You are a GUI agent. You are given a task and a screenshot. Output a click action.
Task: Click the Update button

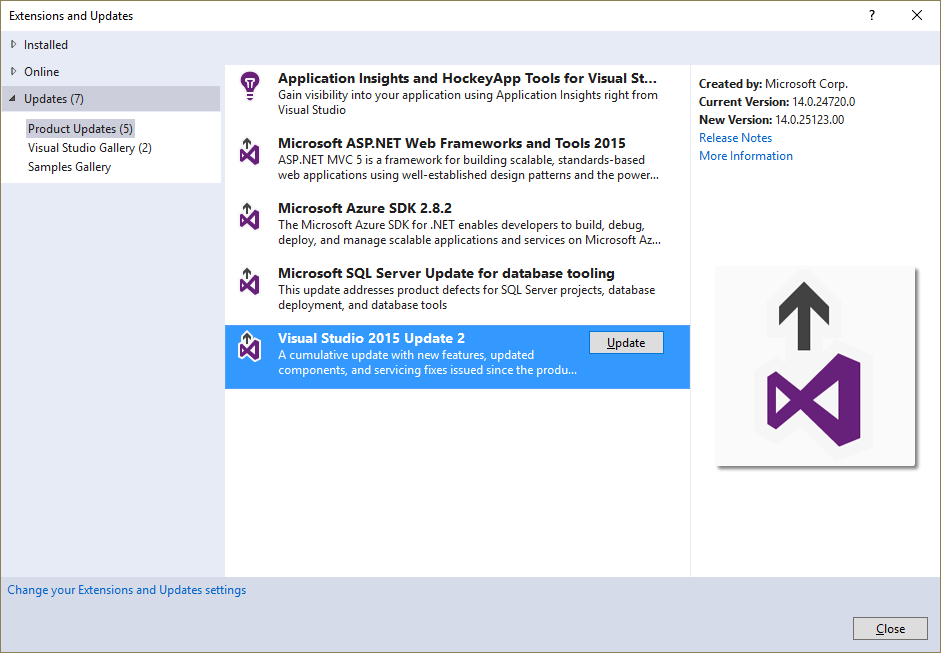[626, 342]
